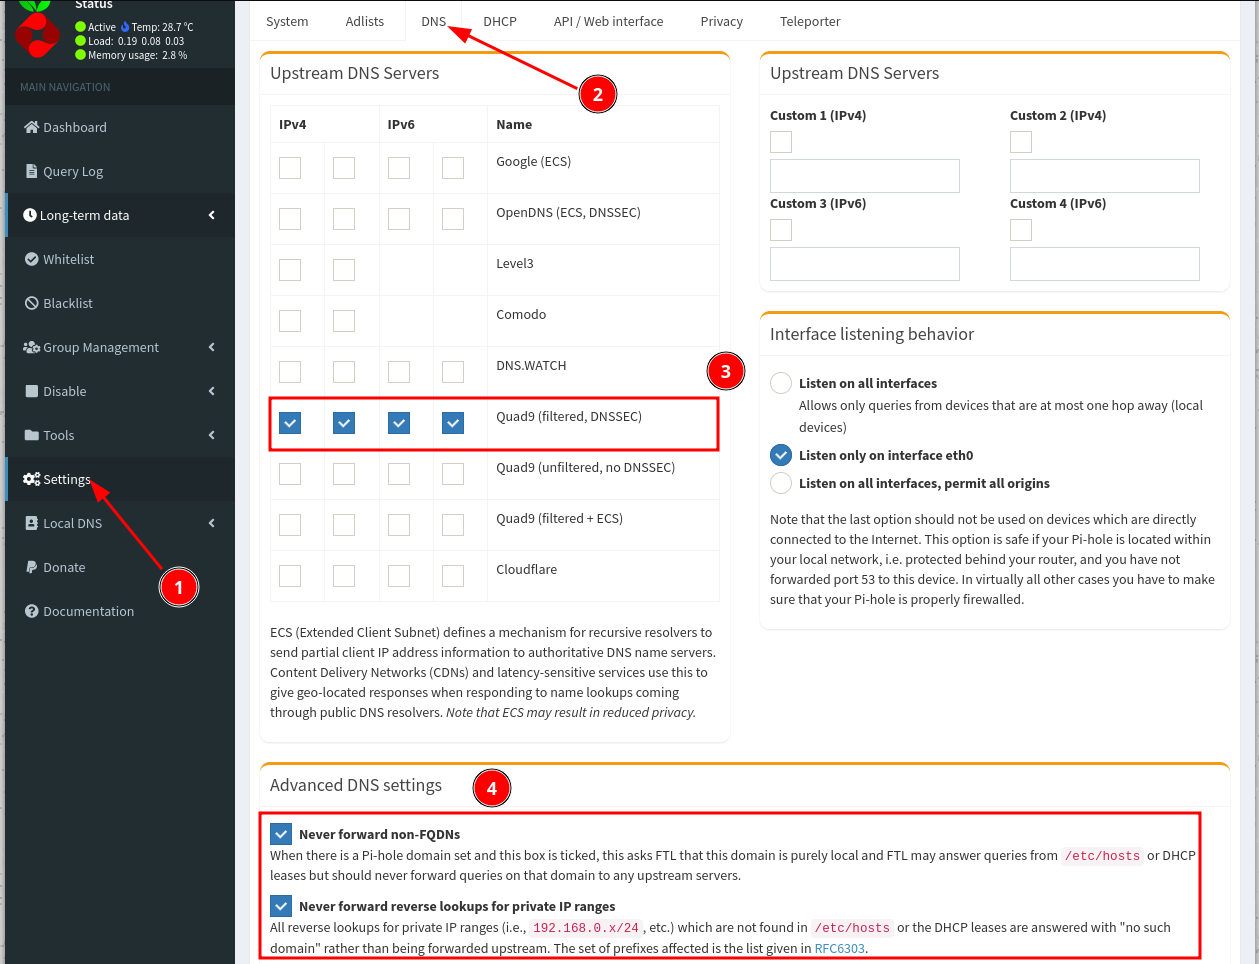This screenshot has width=1259, height=964.
Task: Click the Name column header
Action: pos(514,124)
